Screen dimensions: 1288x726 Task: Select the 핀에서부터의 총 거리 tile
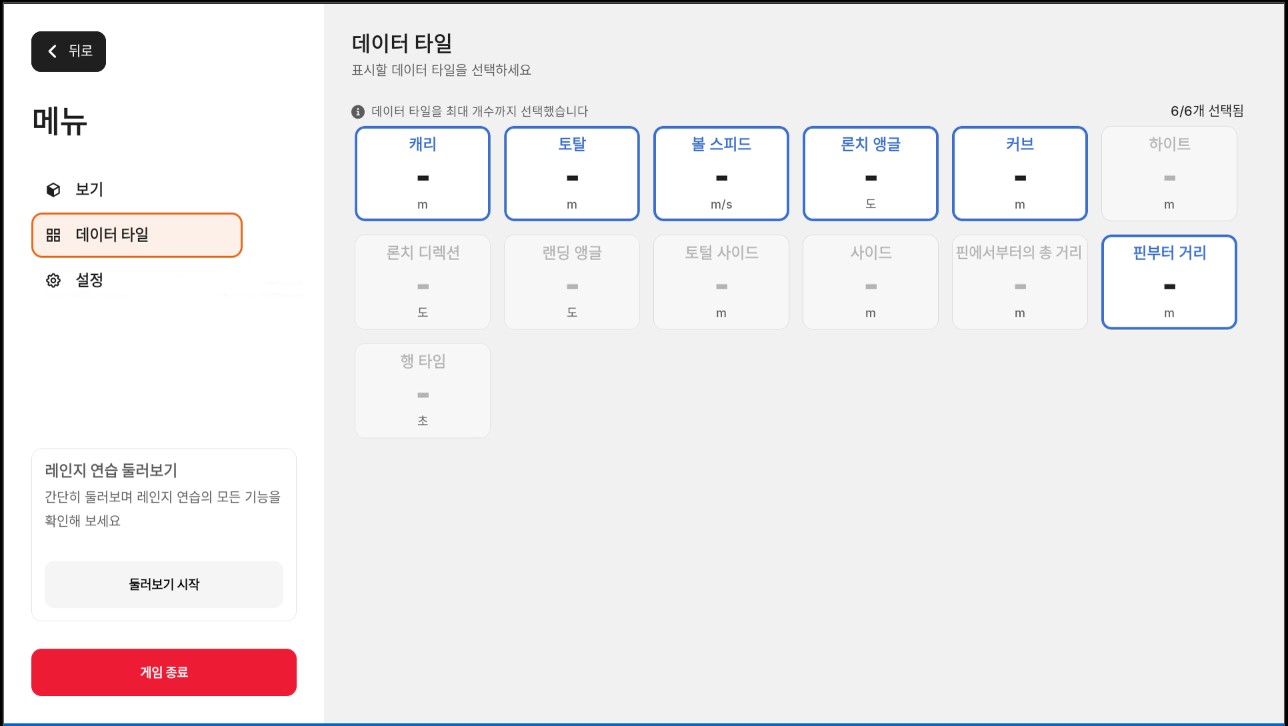pyautogui.click(x=1020, y=282)
